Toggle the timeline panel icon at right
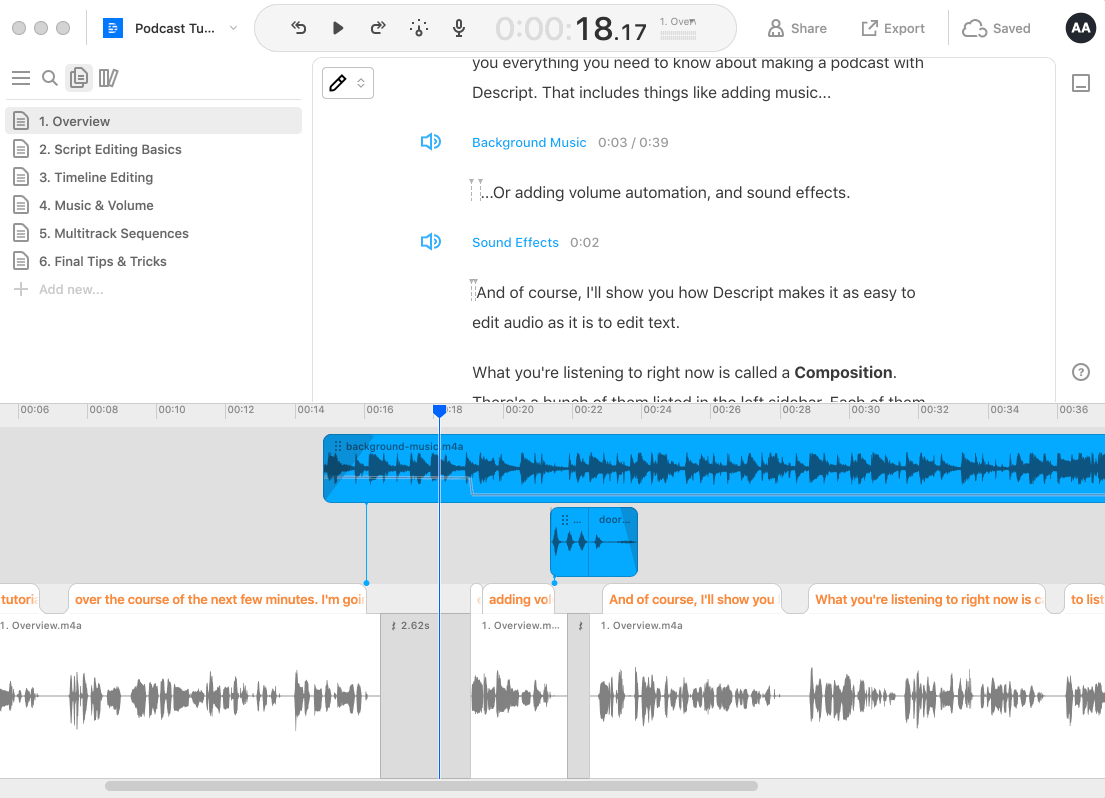 pos(1081,83)
